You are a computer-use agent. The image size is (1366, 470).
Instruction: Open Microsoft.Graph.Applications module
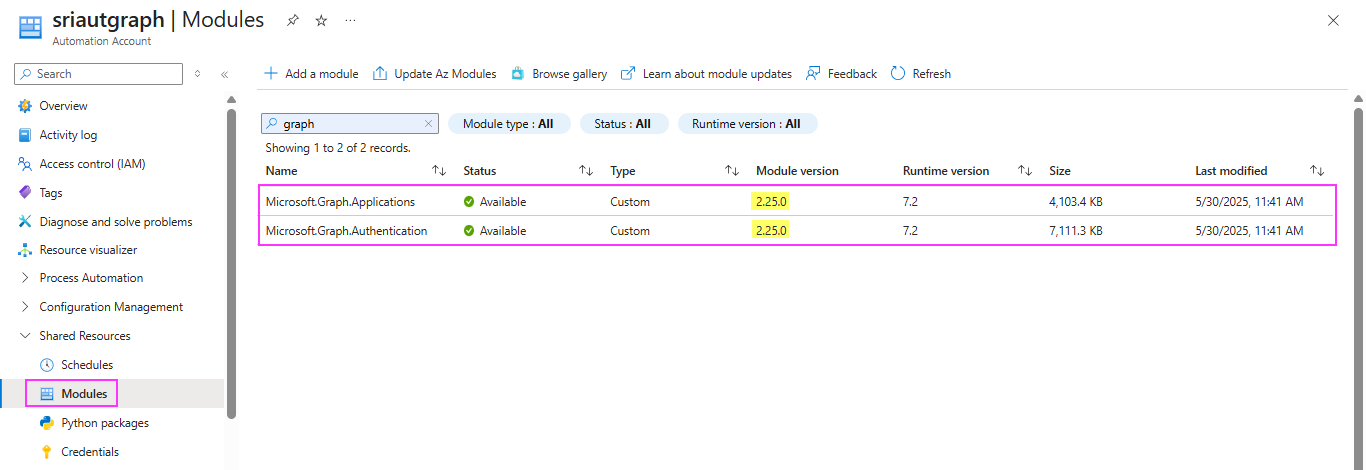click(340, 202)
